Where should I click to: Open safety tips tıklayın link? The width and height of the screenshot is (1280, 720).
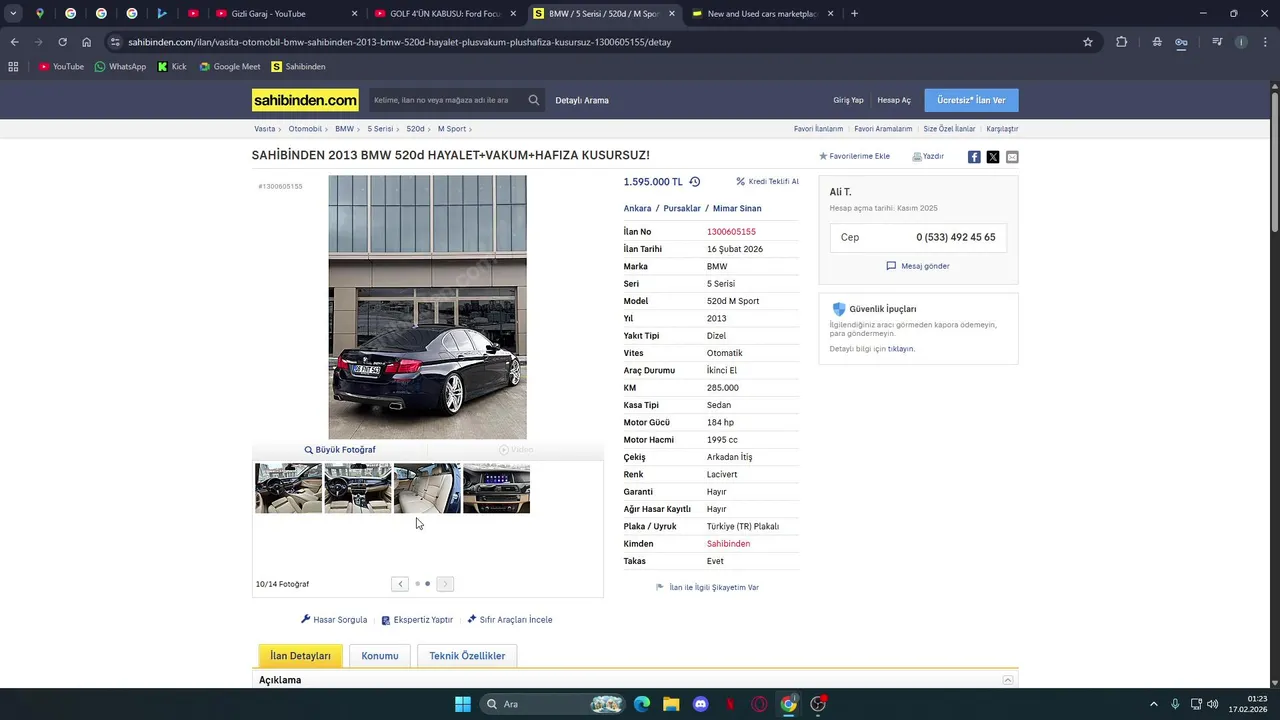[x=901, y=349]
